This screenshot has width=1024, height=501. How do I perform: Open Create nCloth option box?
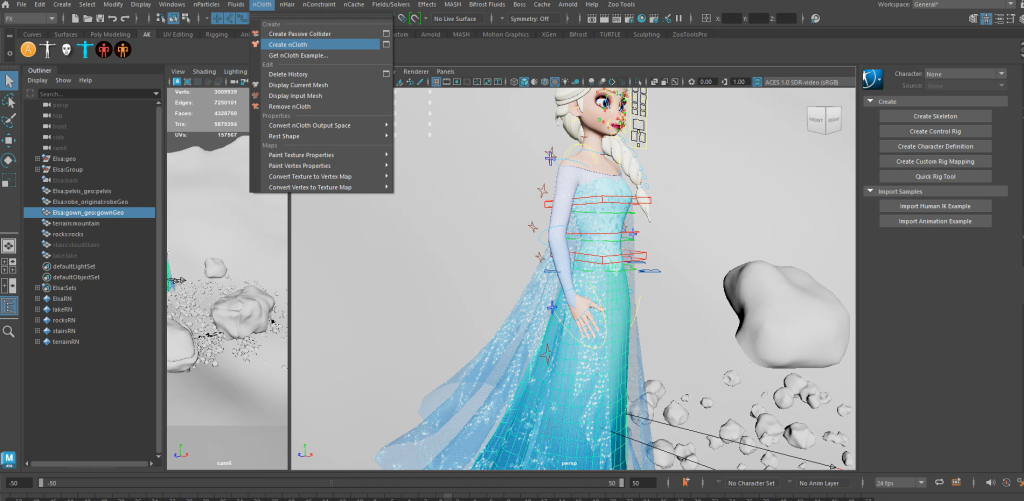click(386, 44)
